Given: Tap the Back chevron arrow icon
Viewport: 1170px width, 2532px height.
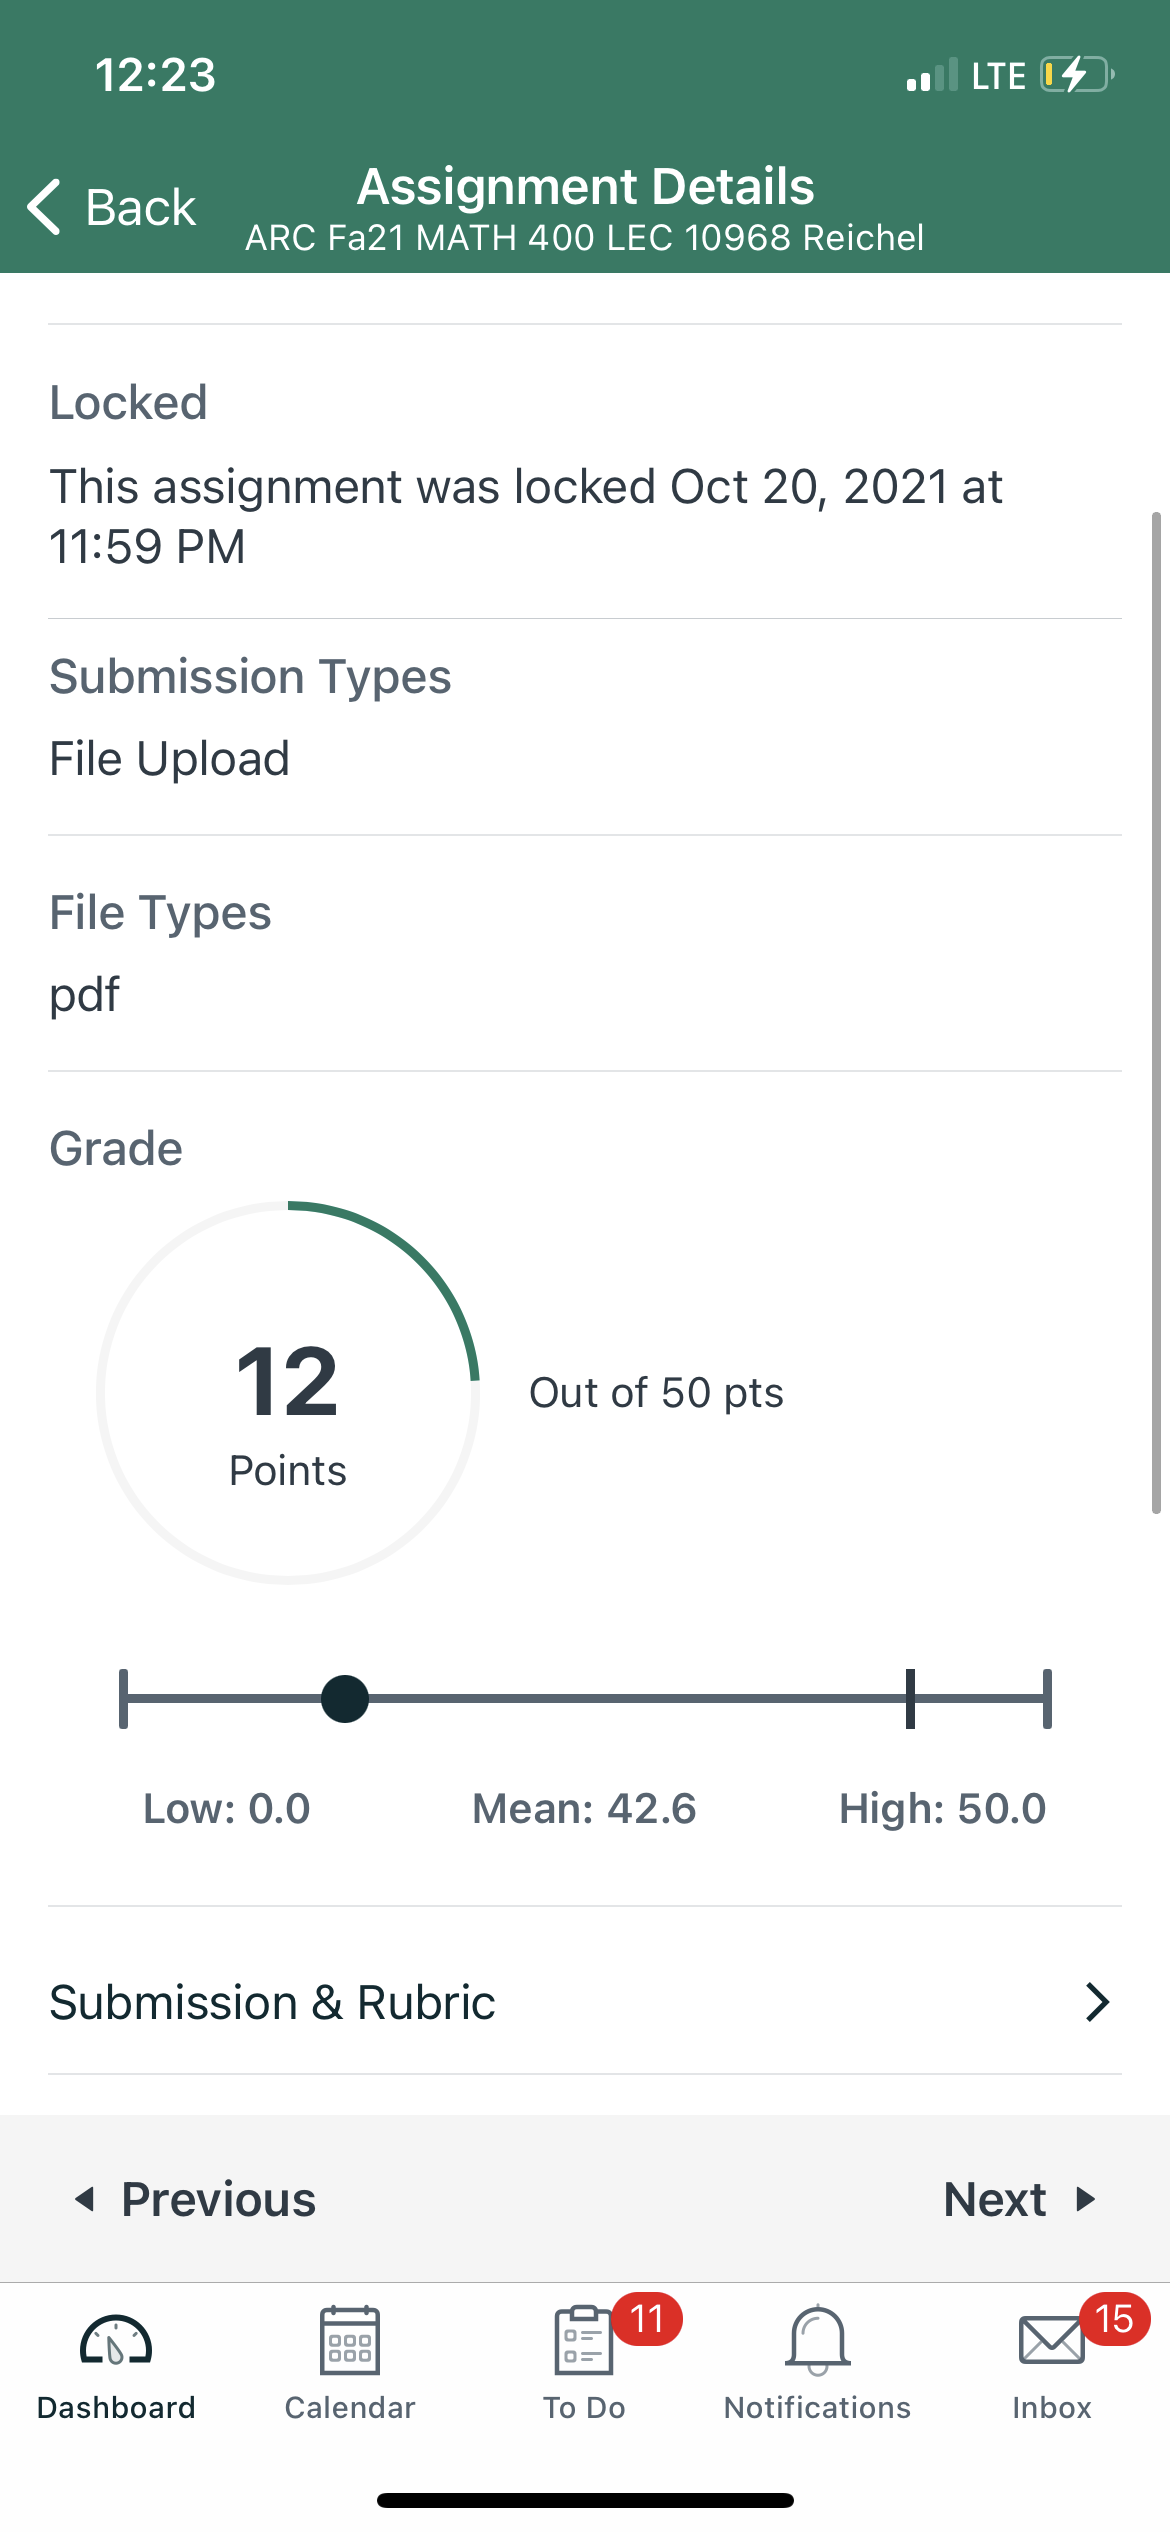Looking at the screenshot, I should [44, 207].
